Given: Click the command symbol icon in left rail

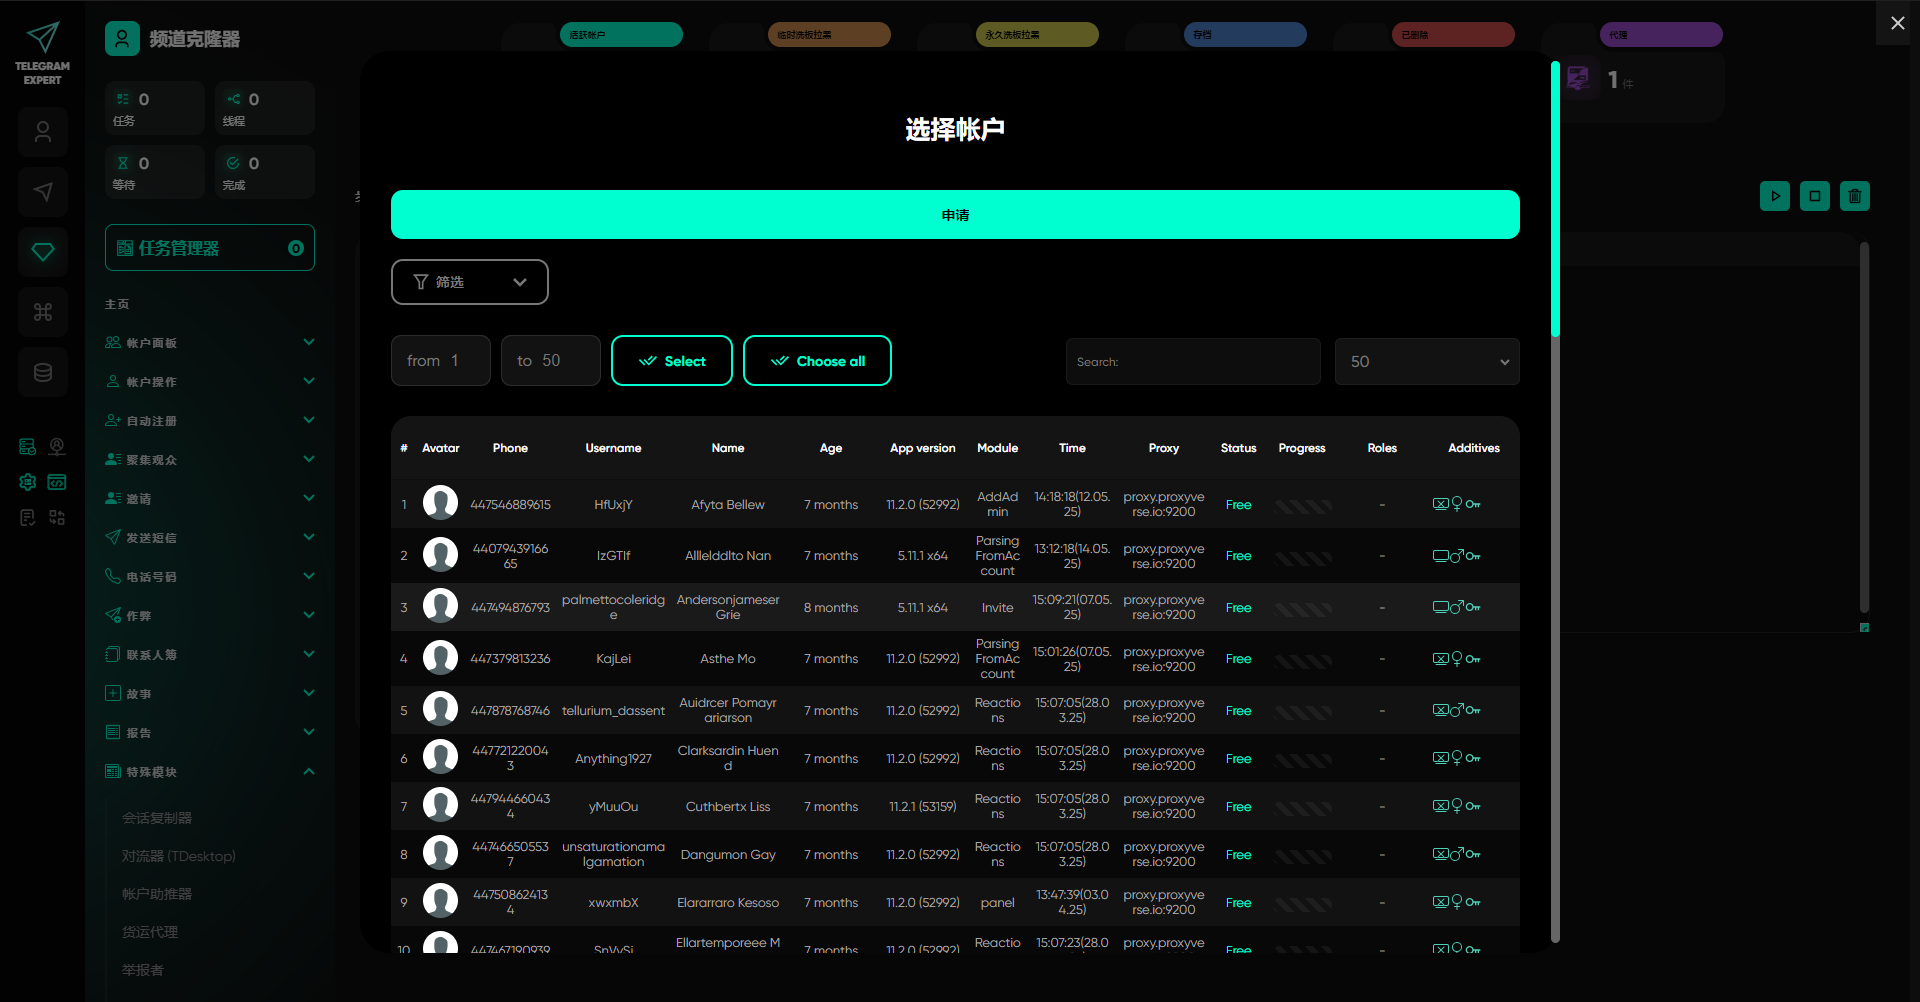Looking at the screenshot, I should click(43, 312).
